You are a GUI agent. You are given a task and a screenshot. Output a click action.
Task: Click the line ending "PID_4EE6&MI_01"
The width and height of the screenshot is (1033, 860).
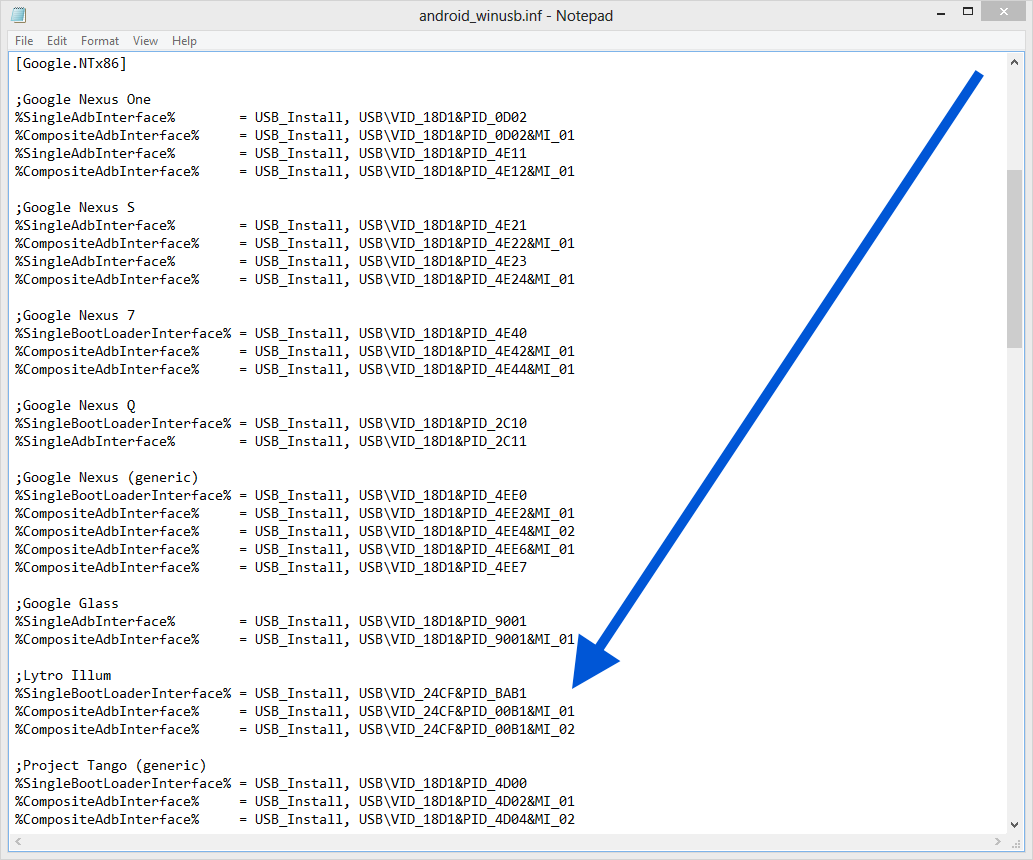tap(294, 550)
